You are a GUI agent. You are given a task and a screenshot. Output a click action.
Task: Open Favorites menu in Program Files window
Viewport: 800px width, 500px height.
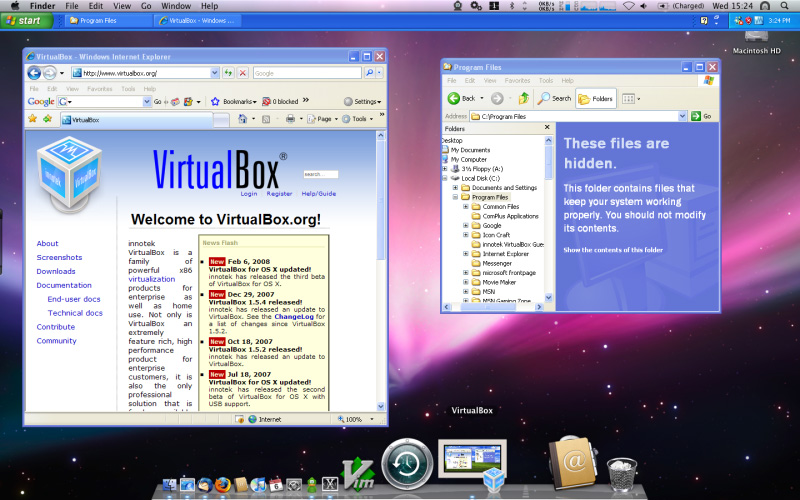(x=517, y=80)
